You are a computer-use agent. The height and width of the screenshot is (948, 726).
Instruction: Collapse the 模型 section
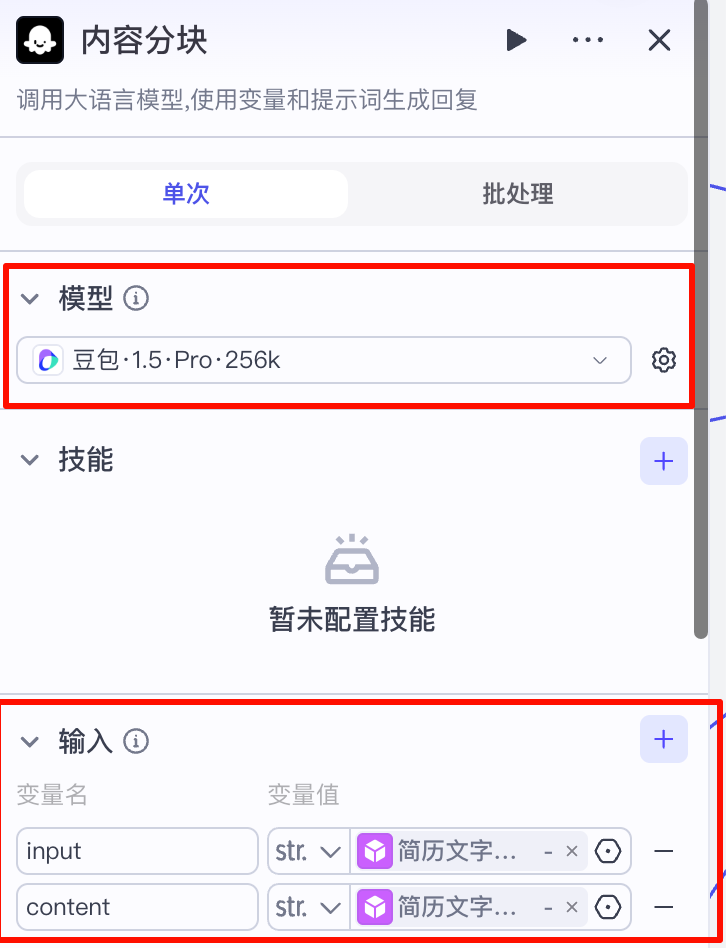click(x=30, y=298)
